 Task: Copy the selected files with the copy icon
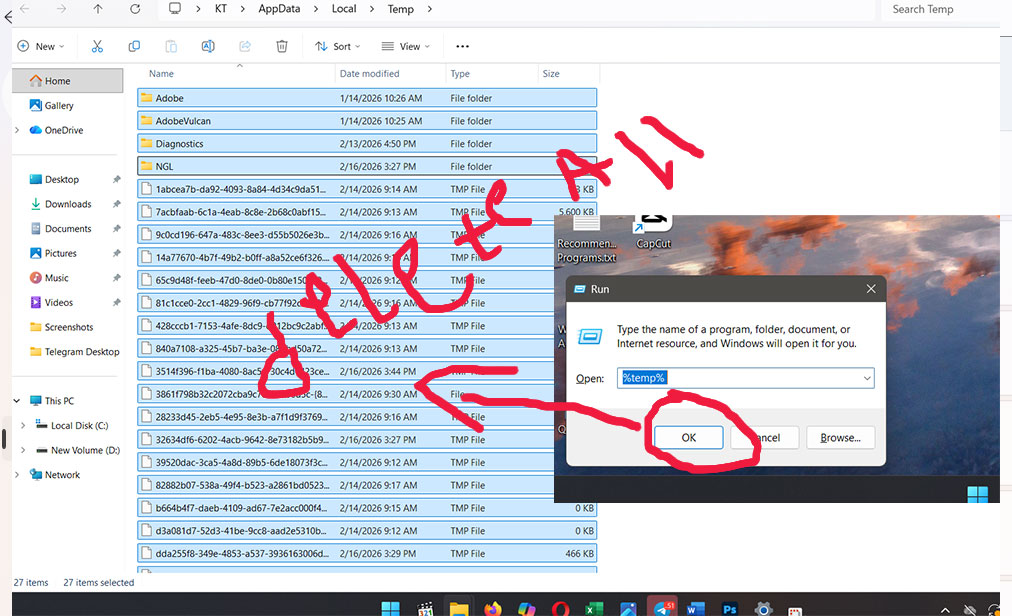pyautogui.click(x=134, y=46)
